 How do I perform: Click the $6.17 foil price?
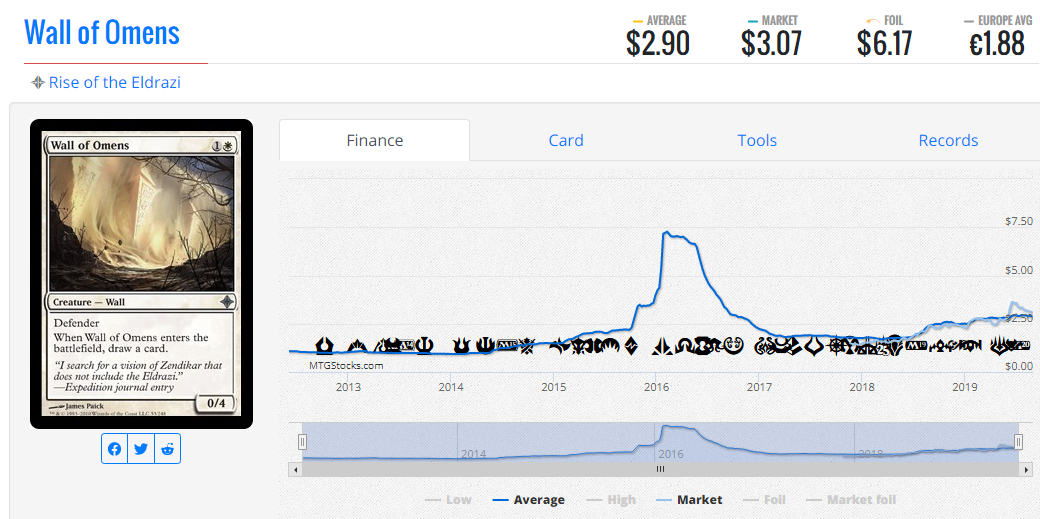tap(884, 43)
